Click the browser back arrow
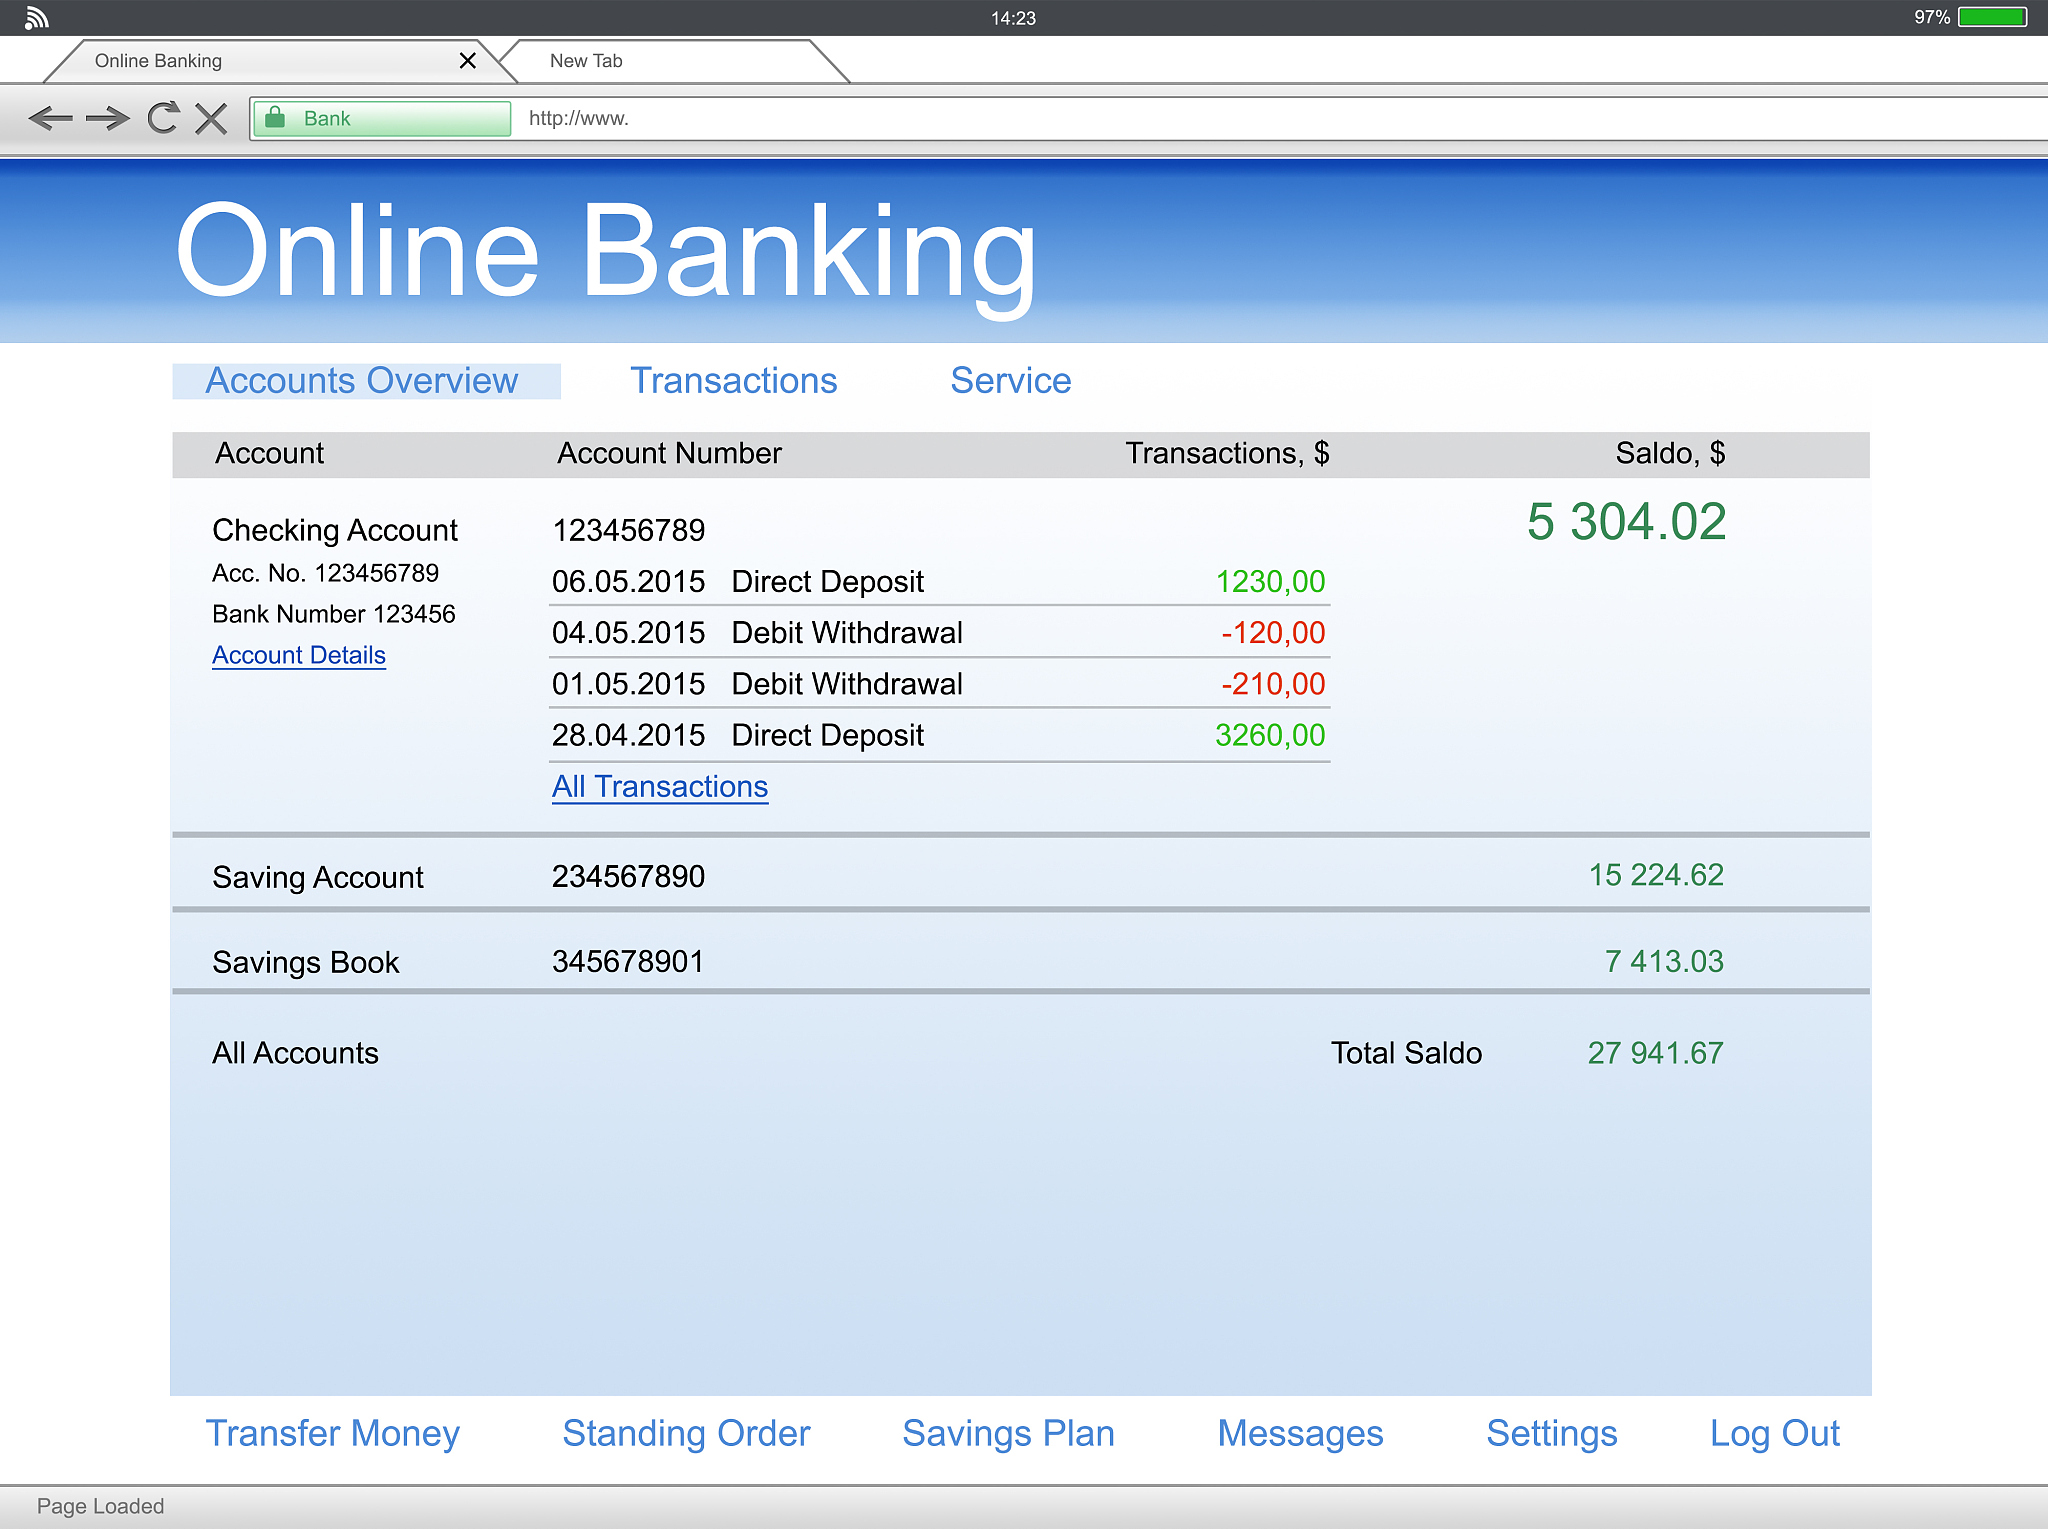Screen dimensions: 2048x1529 51,118
